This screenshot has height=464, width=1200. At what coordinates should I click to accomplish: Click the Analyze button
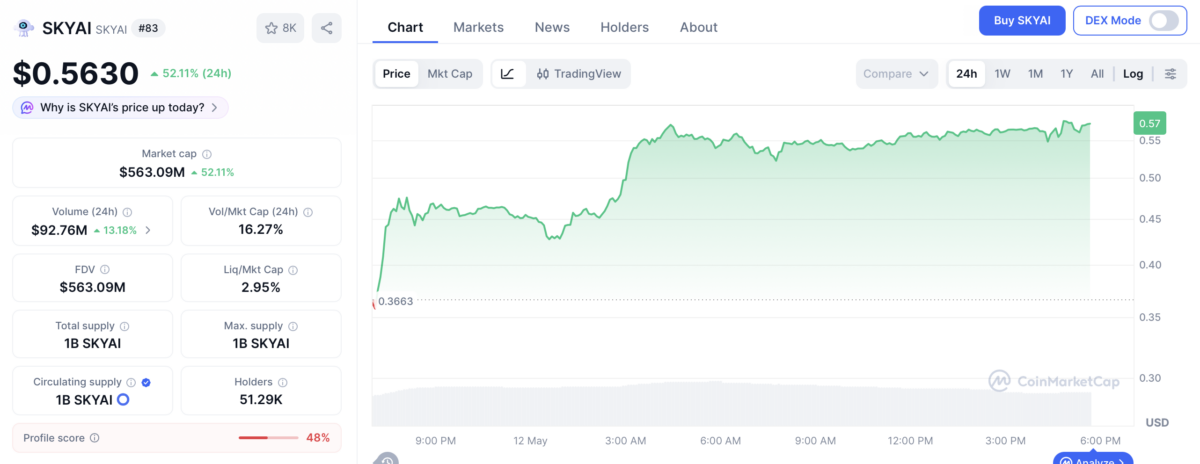(1093, 460)
